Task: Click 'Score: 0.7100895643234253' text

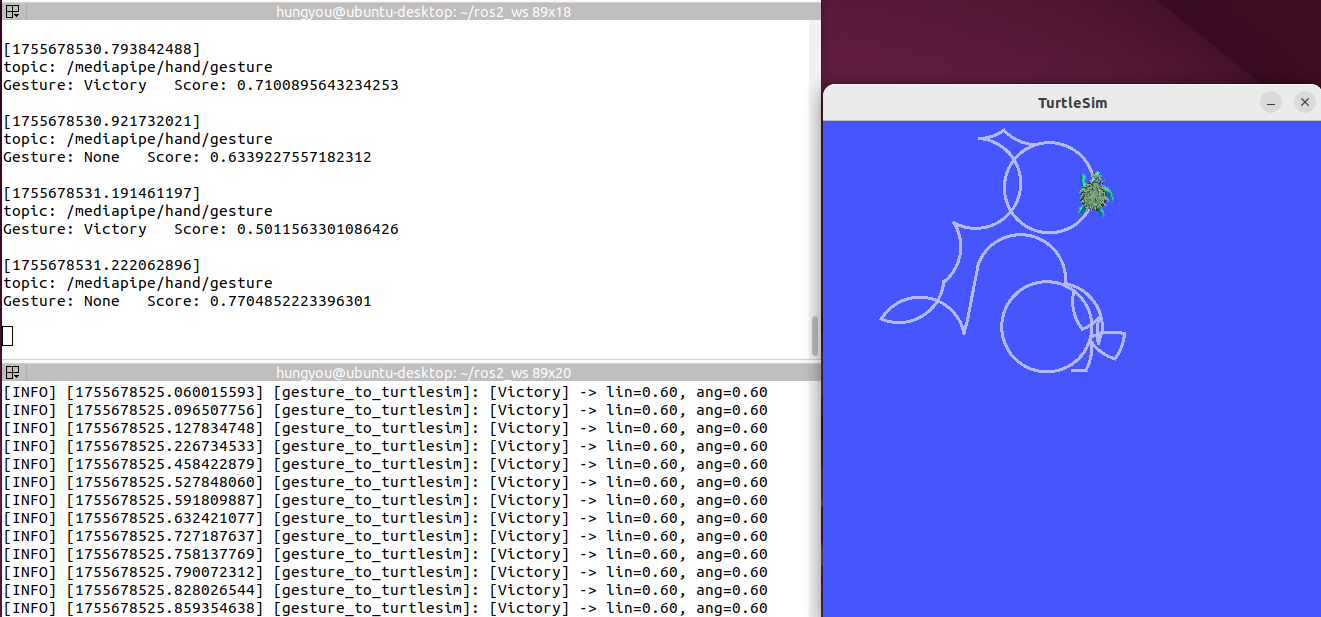Action: (x=286, y=85)
